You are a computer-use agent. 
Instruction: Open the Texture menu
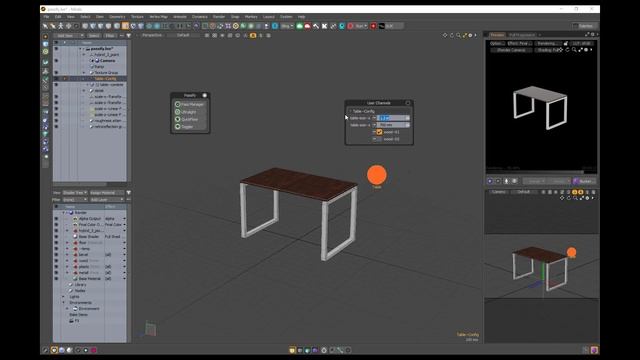click(x=137, y=17)
